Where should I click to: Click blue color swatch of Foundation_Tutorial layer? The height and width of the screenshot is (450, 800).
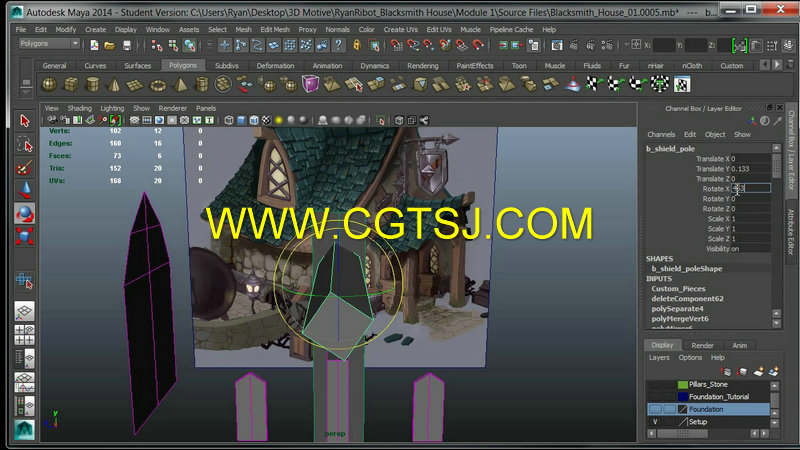pos(683,396)
